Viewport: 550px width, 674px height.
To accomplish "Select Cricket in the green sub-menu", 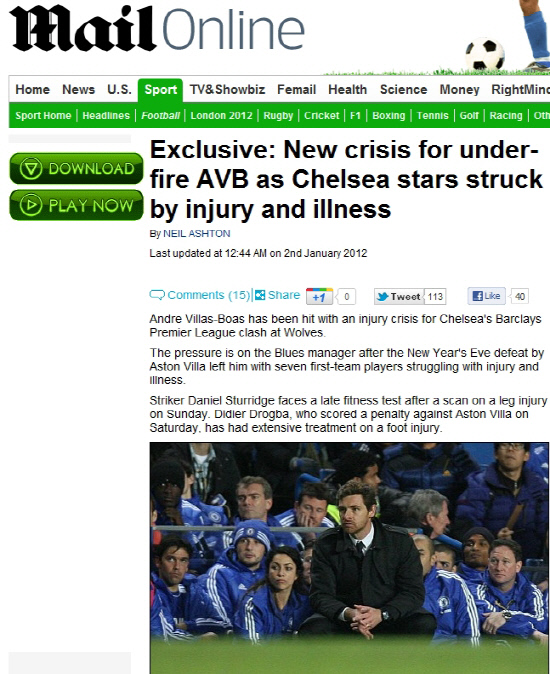I will [321, 116].
